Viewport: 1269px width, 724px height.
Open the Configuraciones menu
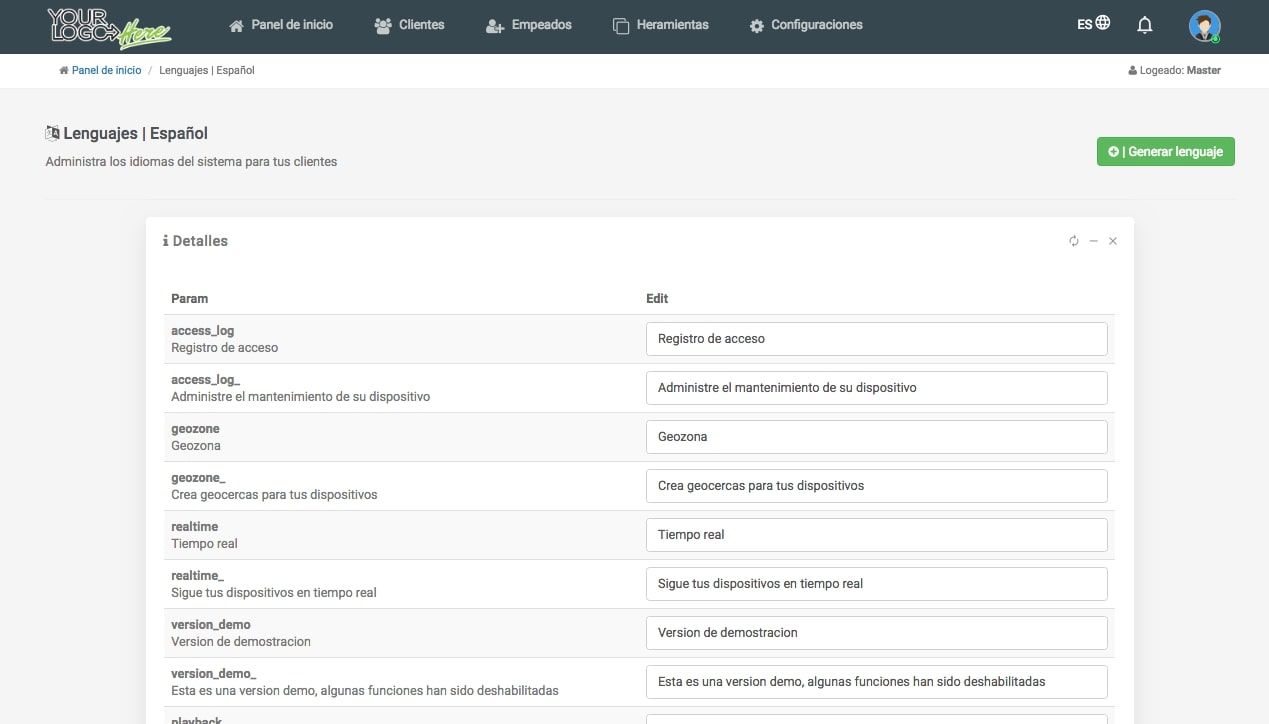(x=806, y=25)
